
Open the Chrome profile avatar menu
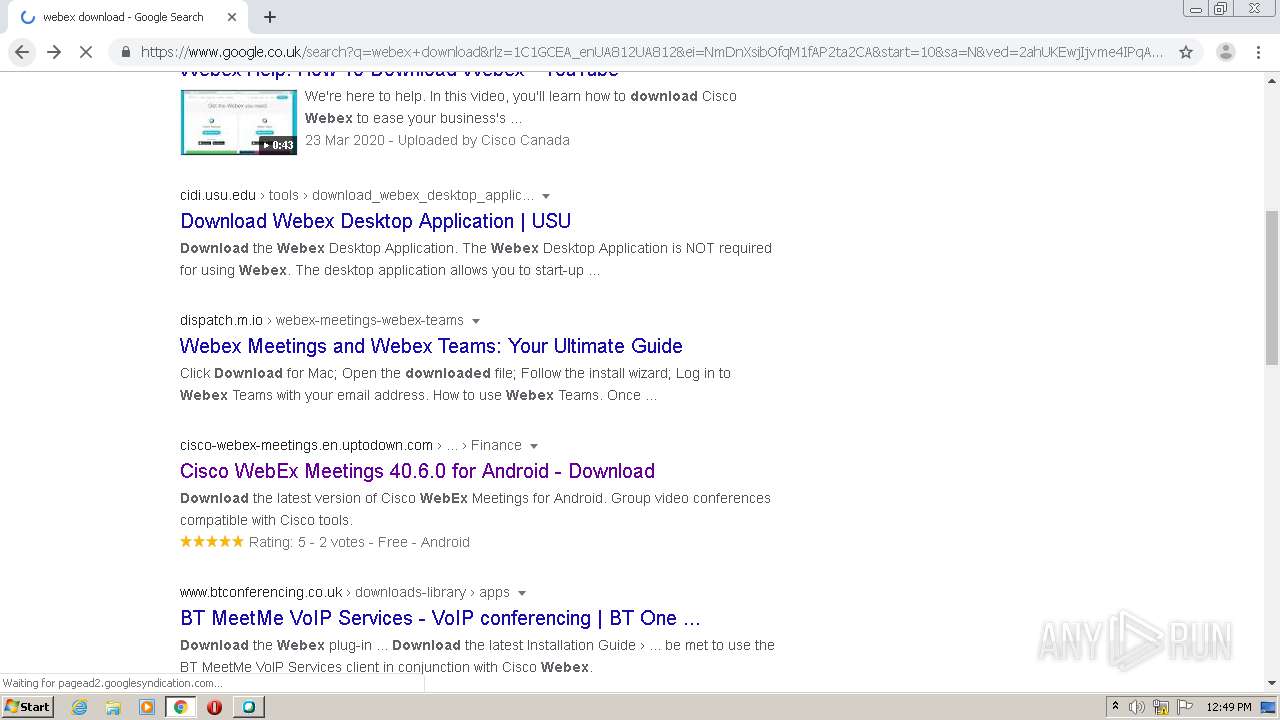pyautogui.click(x=1226, y=52)
